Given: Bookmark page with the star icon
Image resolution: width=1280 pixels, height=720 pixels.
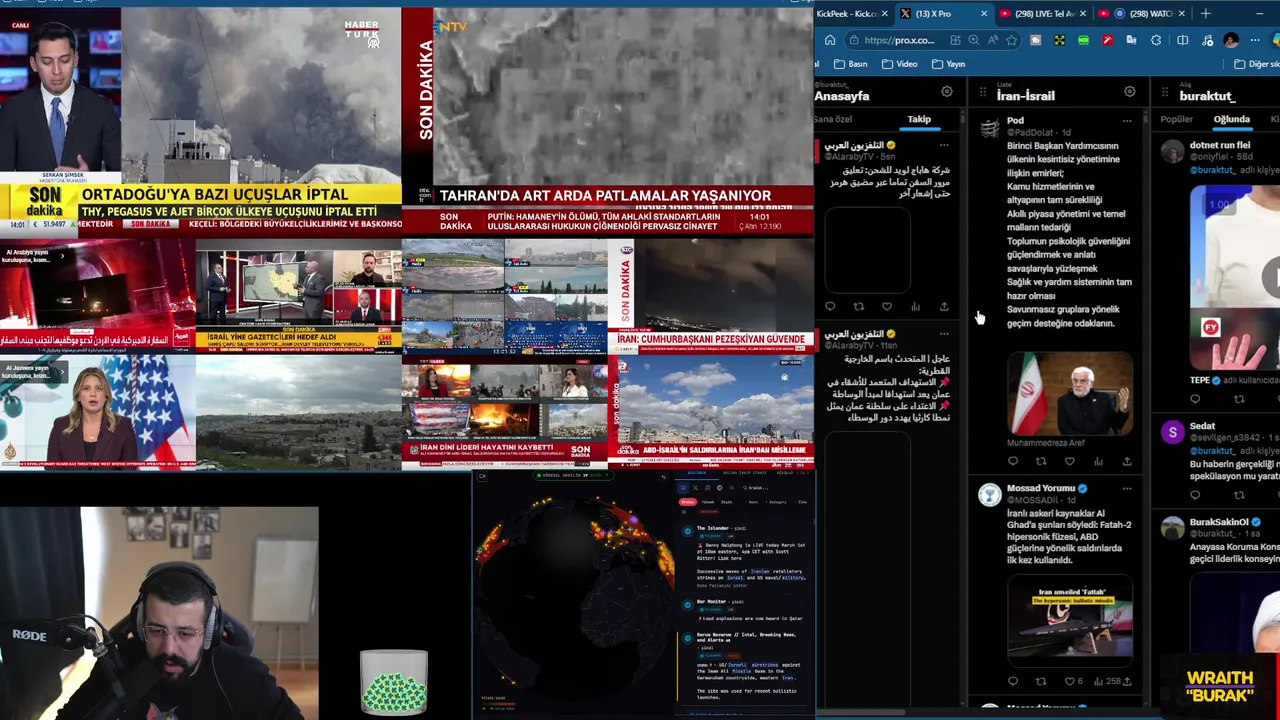Looking at the screenshot, I should tap(1011, 40).
